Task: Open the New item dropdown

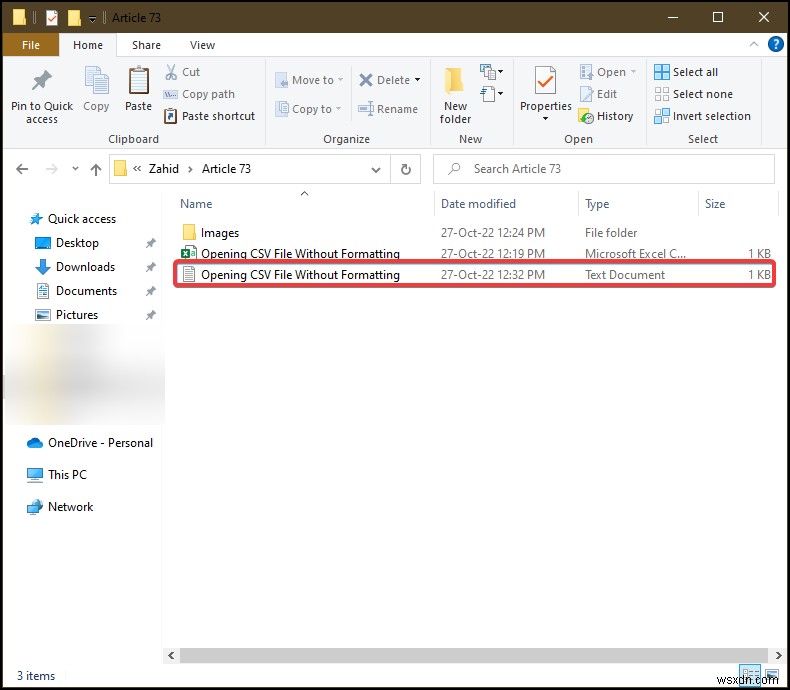Action: coord(491,72)
